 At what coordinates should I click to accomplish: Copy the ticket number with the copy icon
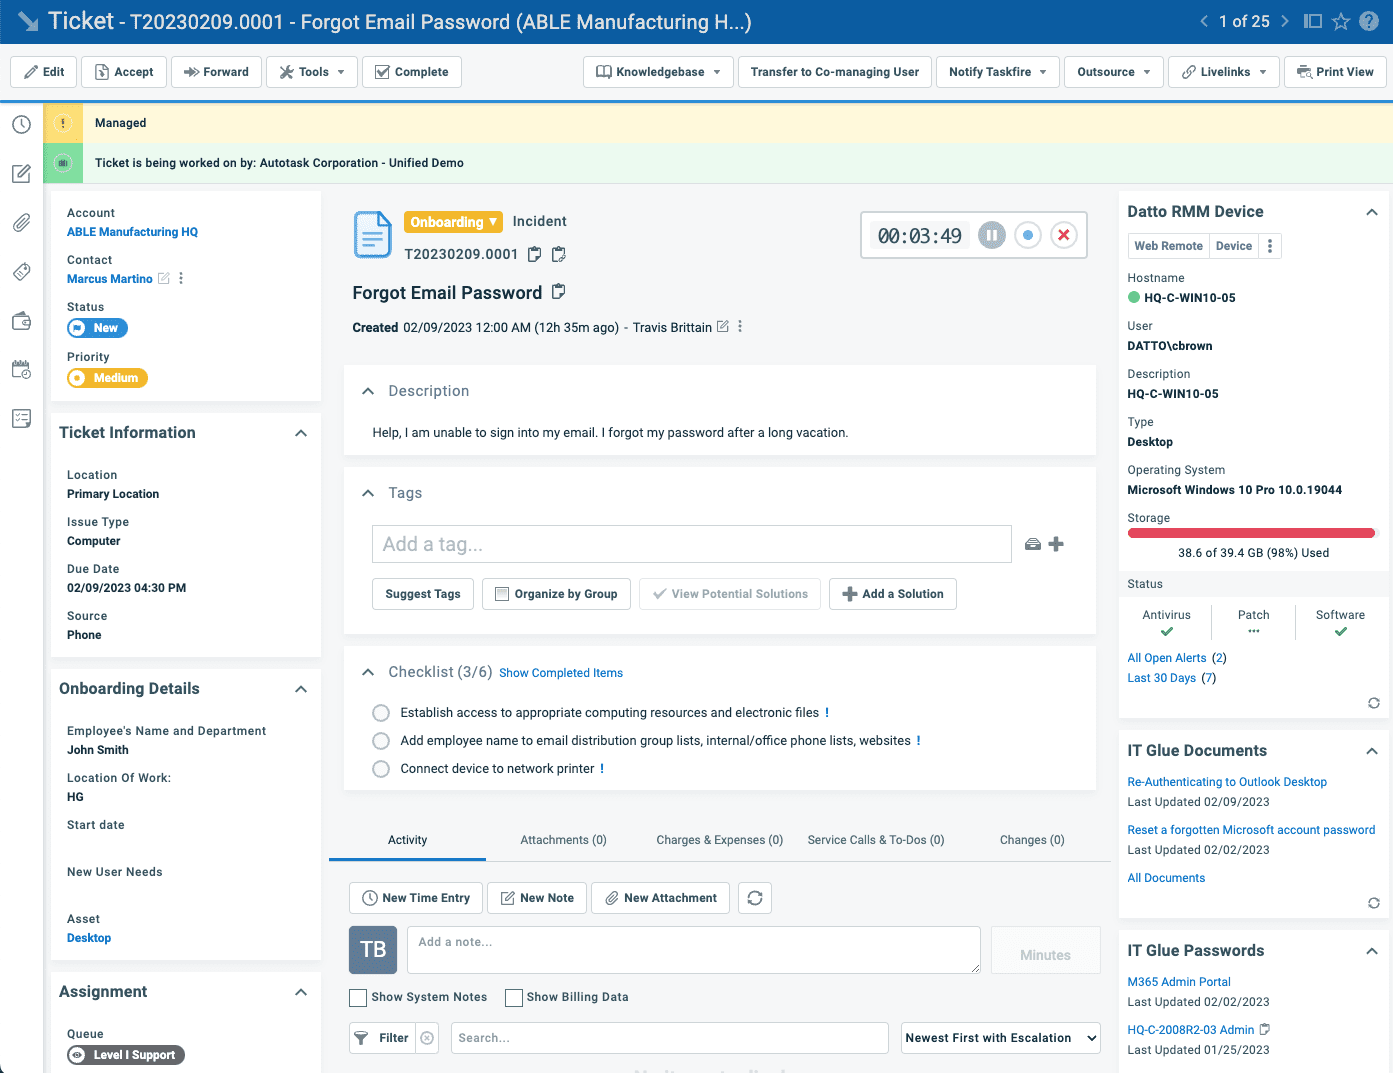[x=534, y=254]
